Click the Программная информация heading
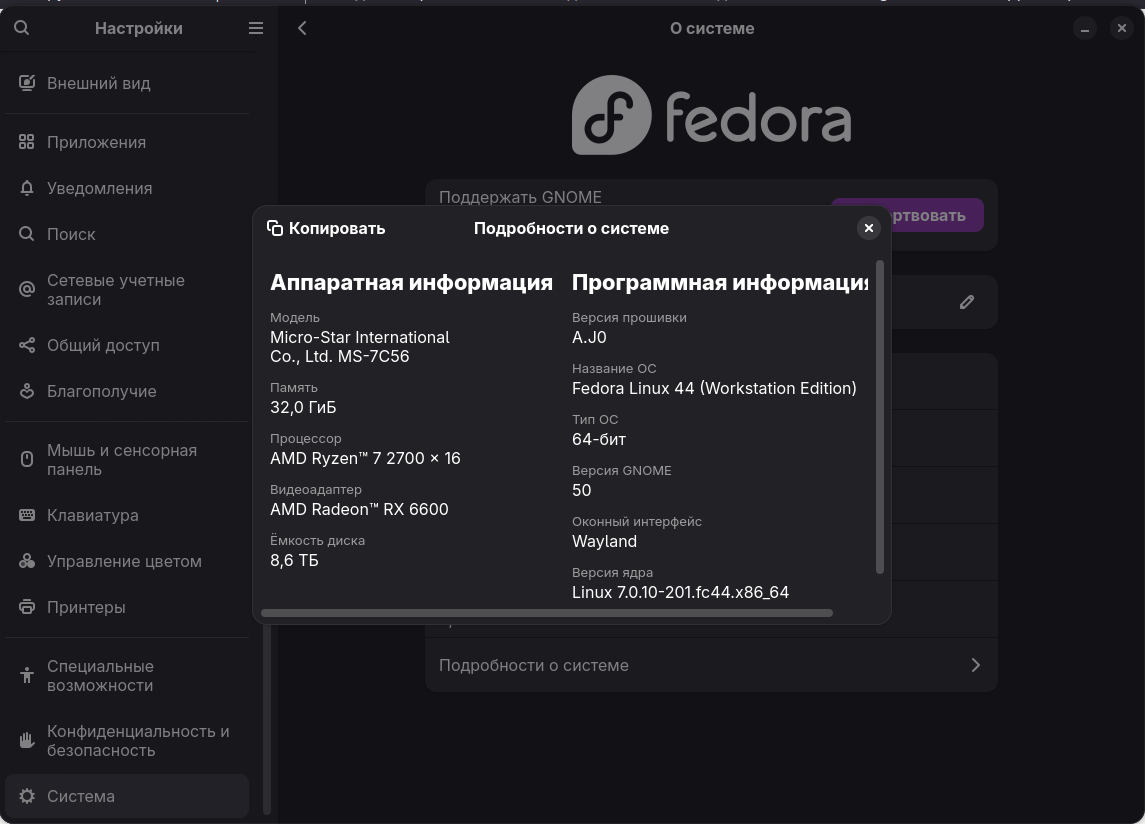The height and width of the screenshot is (824, 1145). coord(720,283)
